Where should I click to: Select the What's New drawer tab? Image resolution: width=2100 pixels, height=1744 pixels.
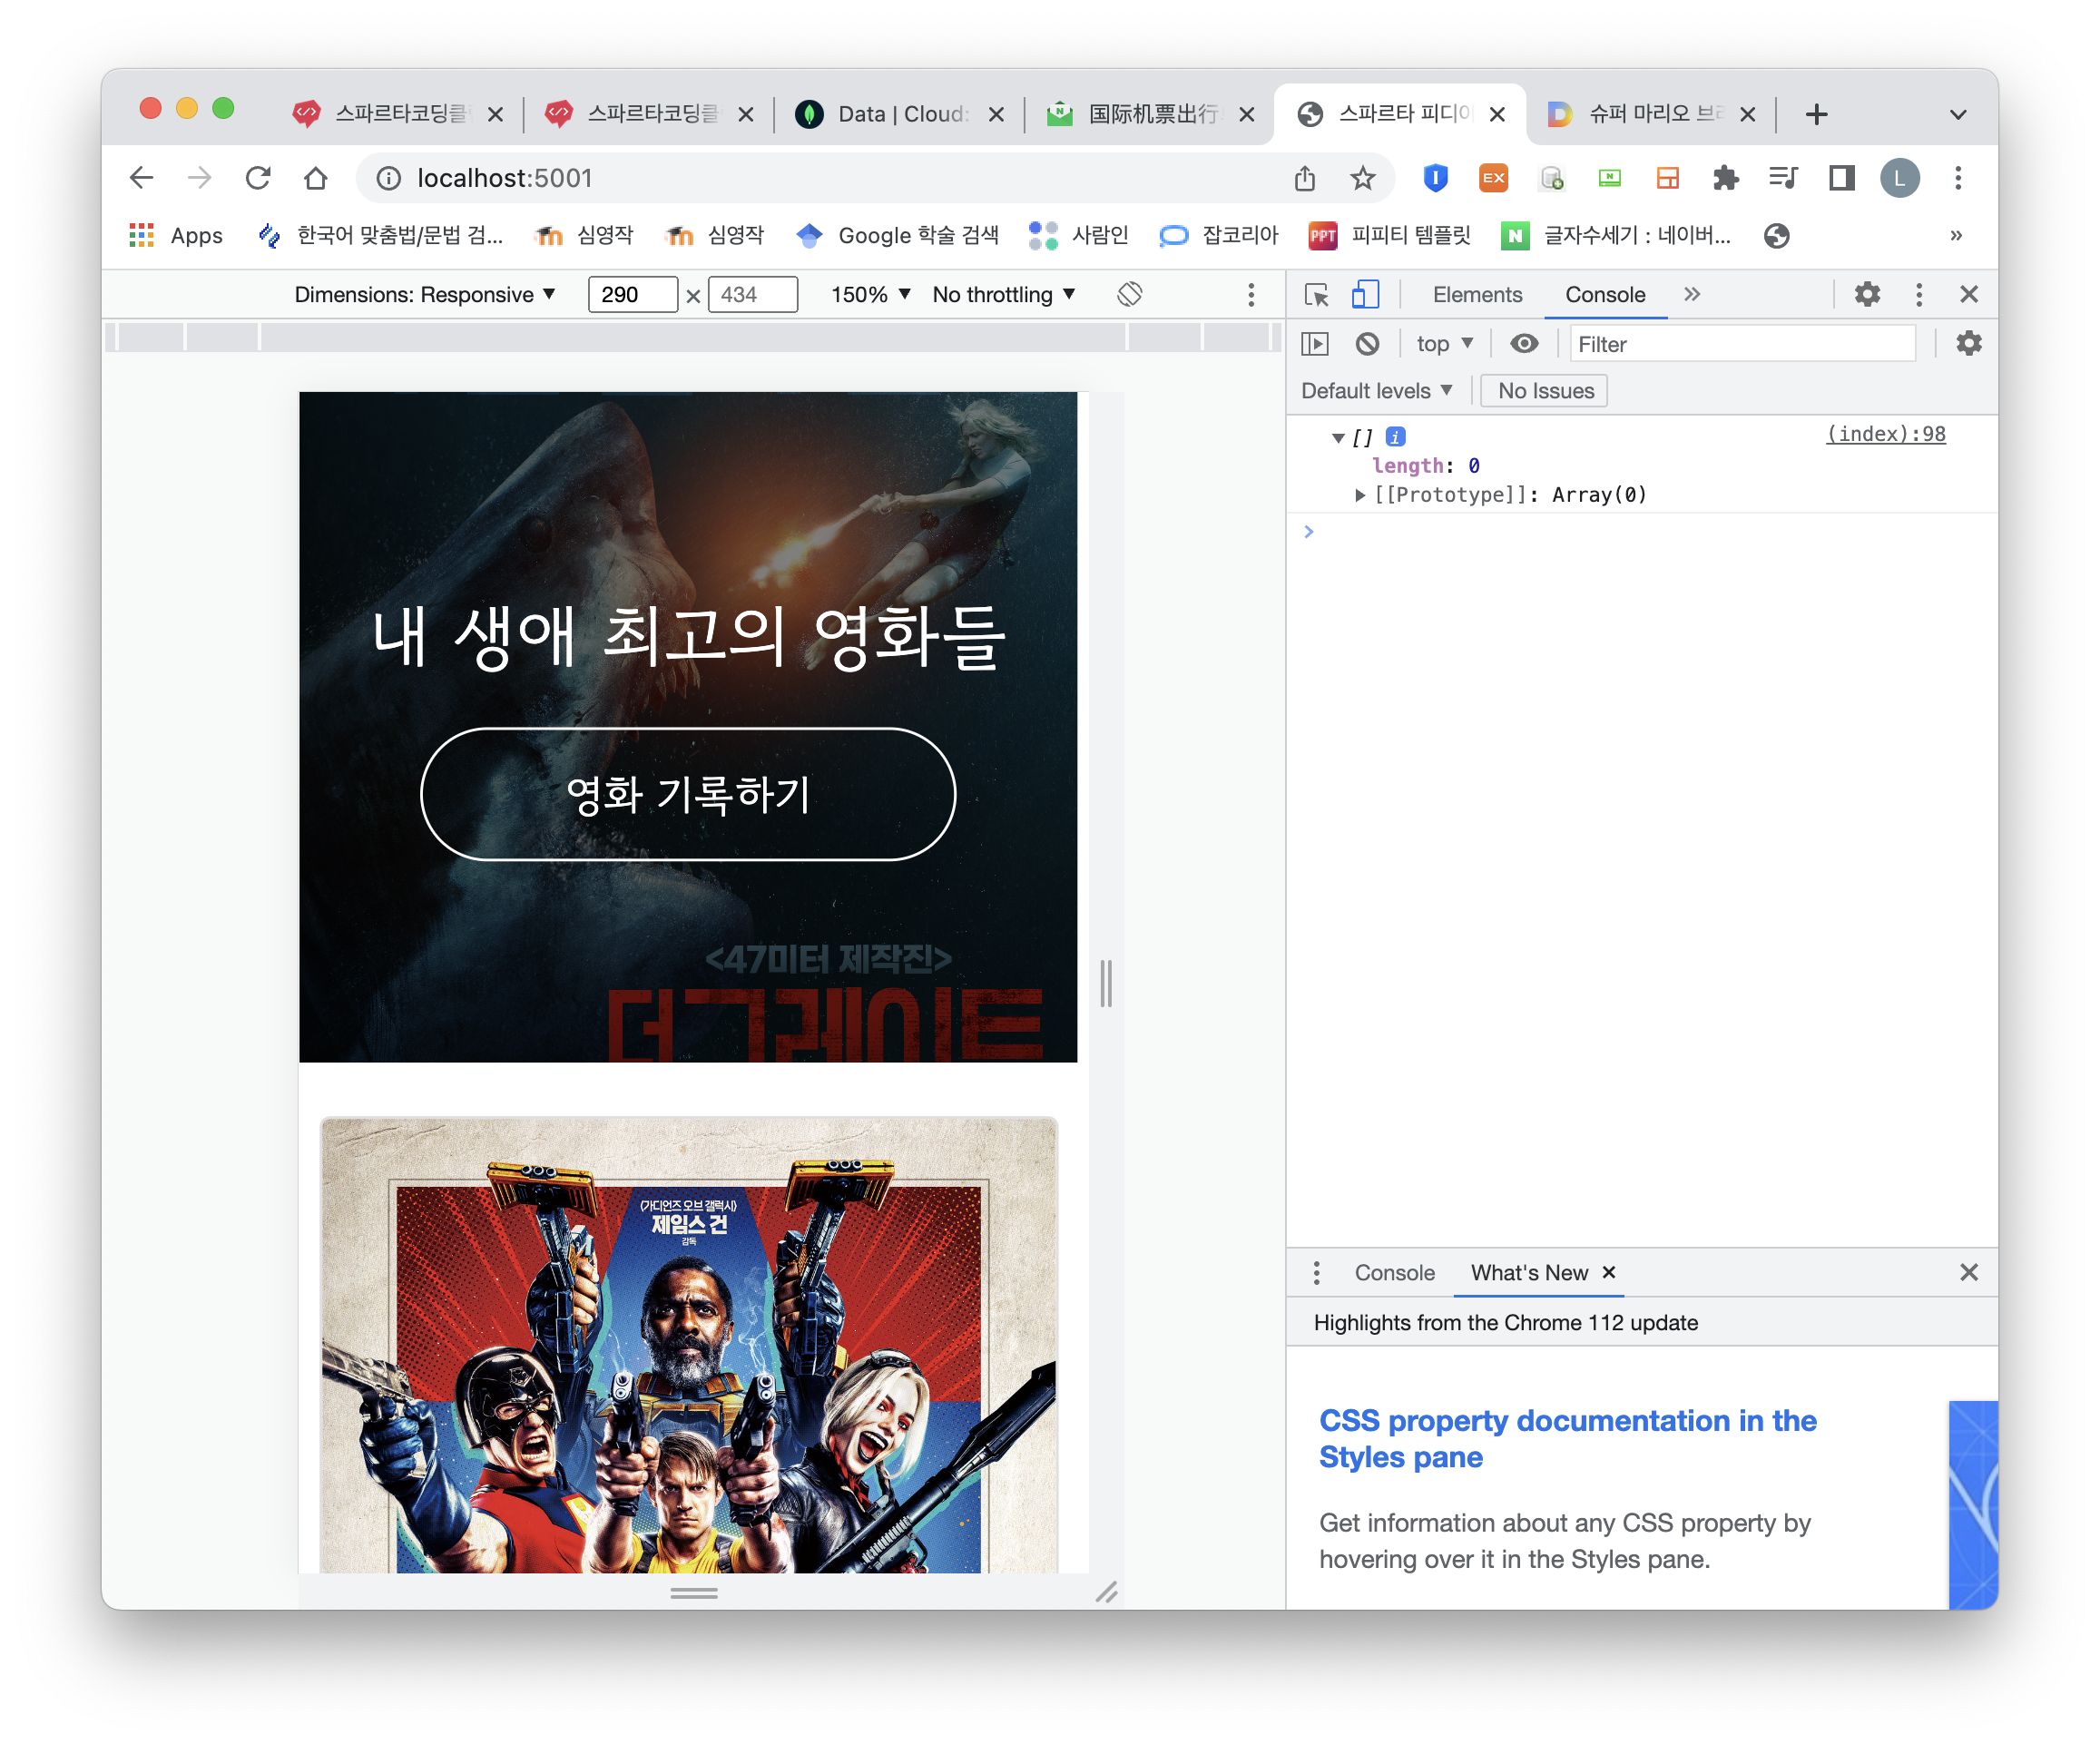pos(1529,1272)
